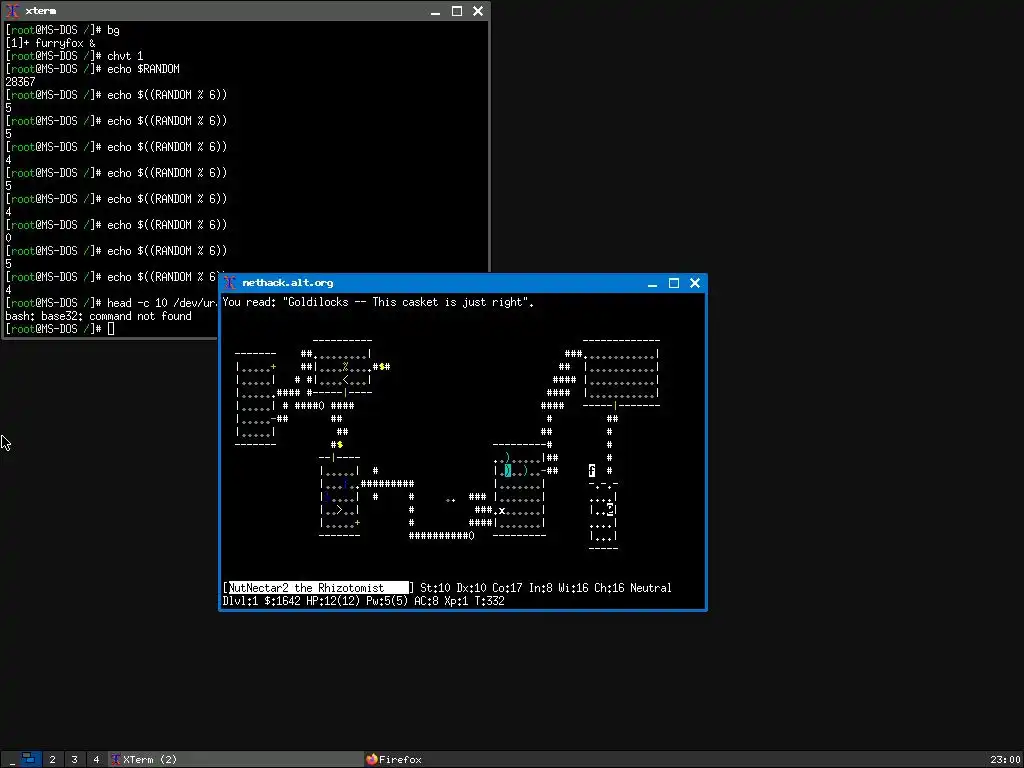This screenshot has width=1024, height=768.
Task: Click the gold '$' right of the upstairs room
Action: (381, 366)
